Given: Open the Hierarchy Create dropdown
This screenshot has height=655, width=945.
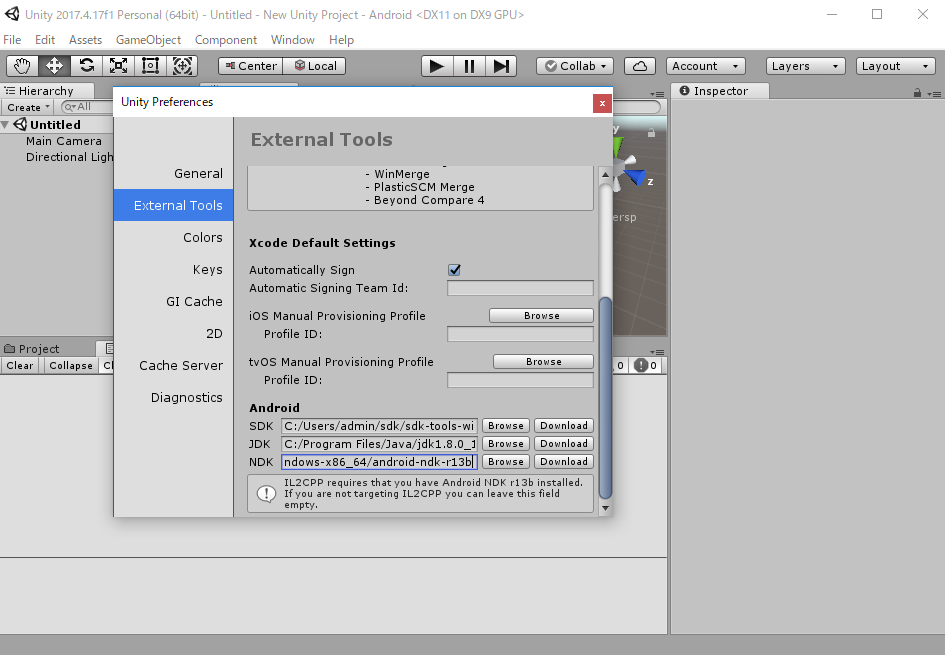Looking at the screenshot, I should point(28,107).
